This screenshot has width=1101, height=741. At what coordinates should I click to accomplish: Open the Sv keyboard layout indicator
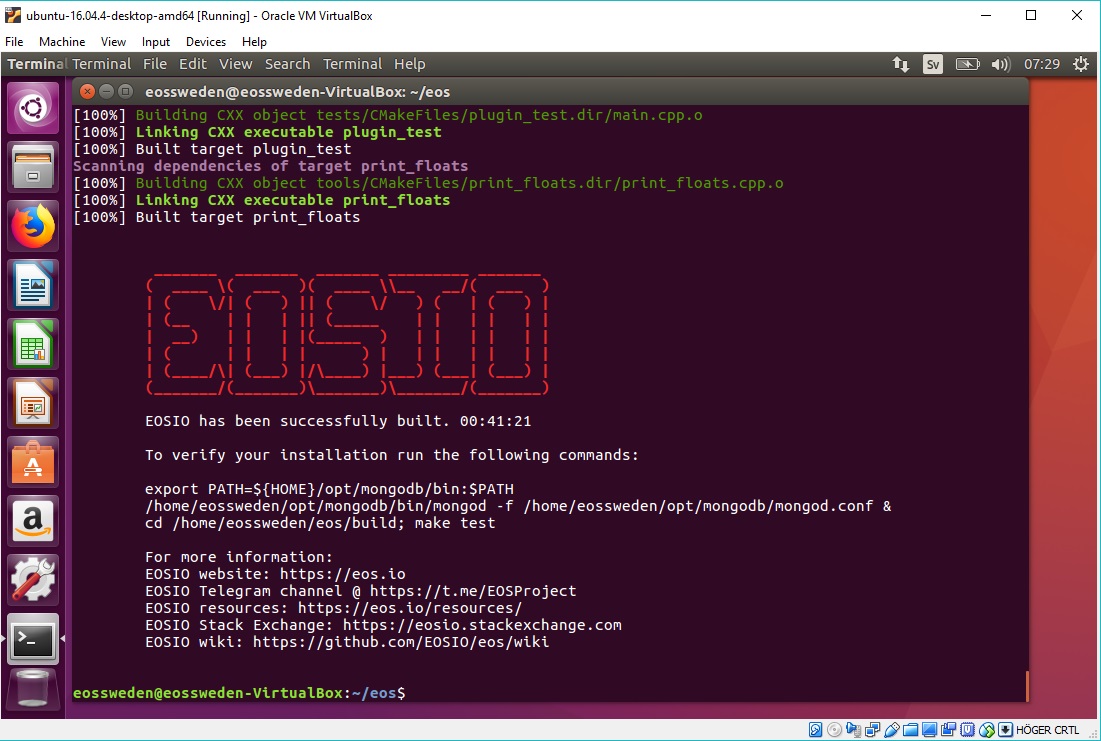click(x=932, y=65)
